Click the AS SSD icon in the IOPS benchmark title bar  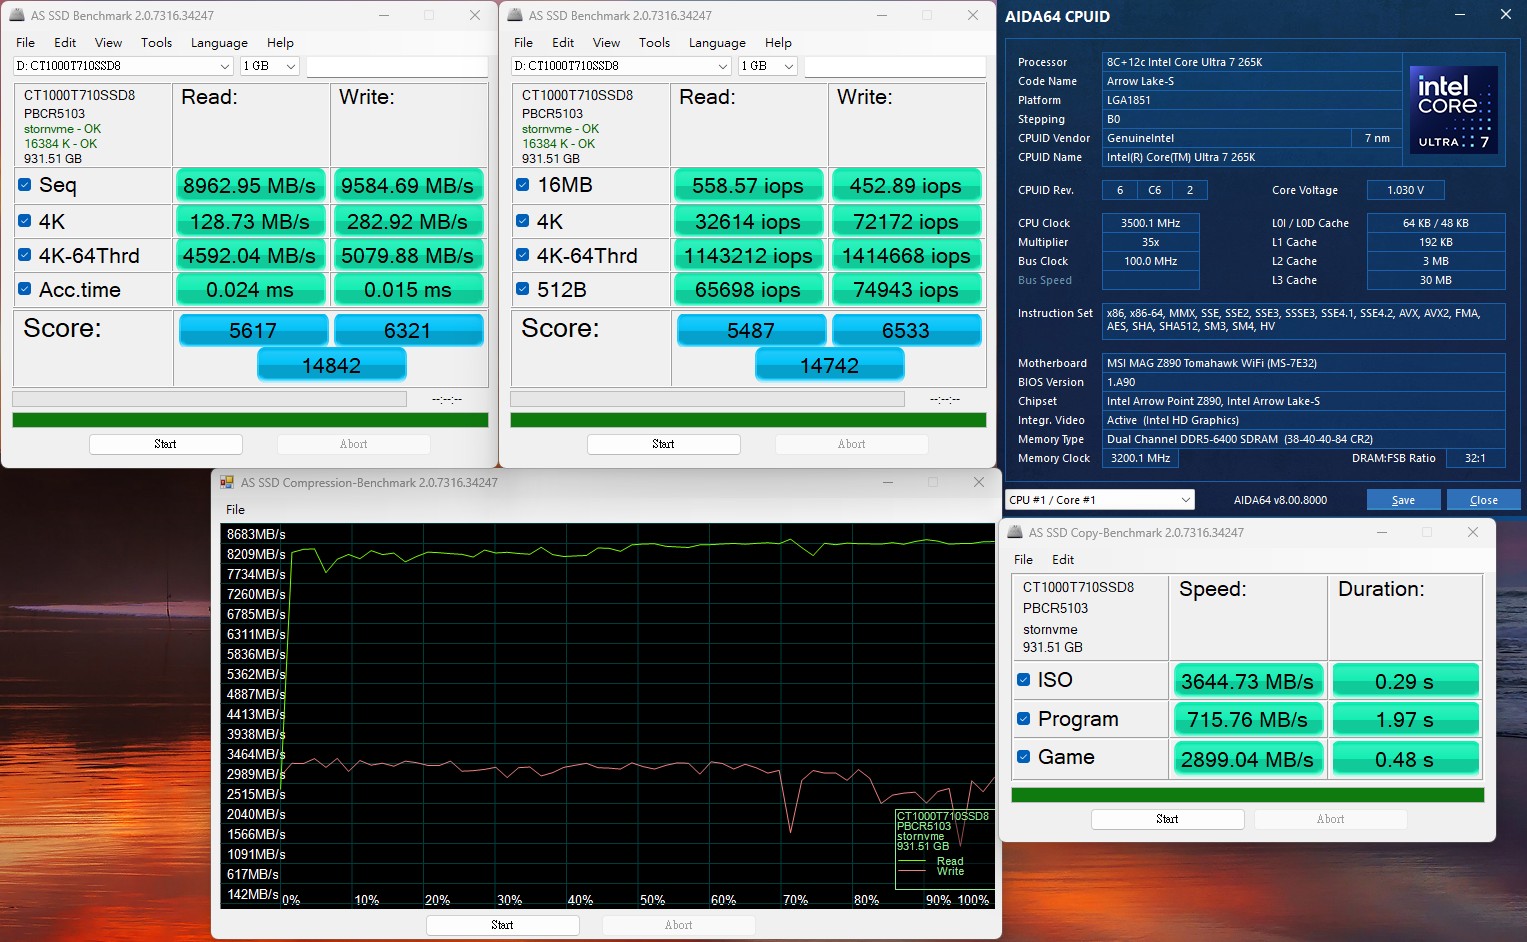[513, 14]
